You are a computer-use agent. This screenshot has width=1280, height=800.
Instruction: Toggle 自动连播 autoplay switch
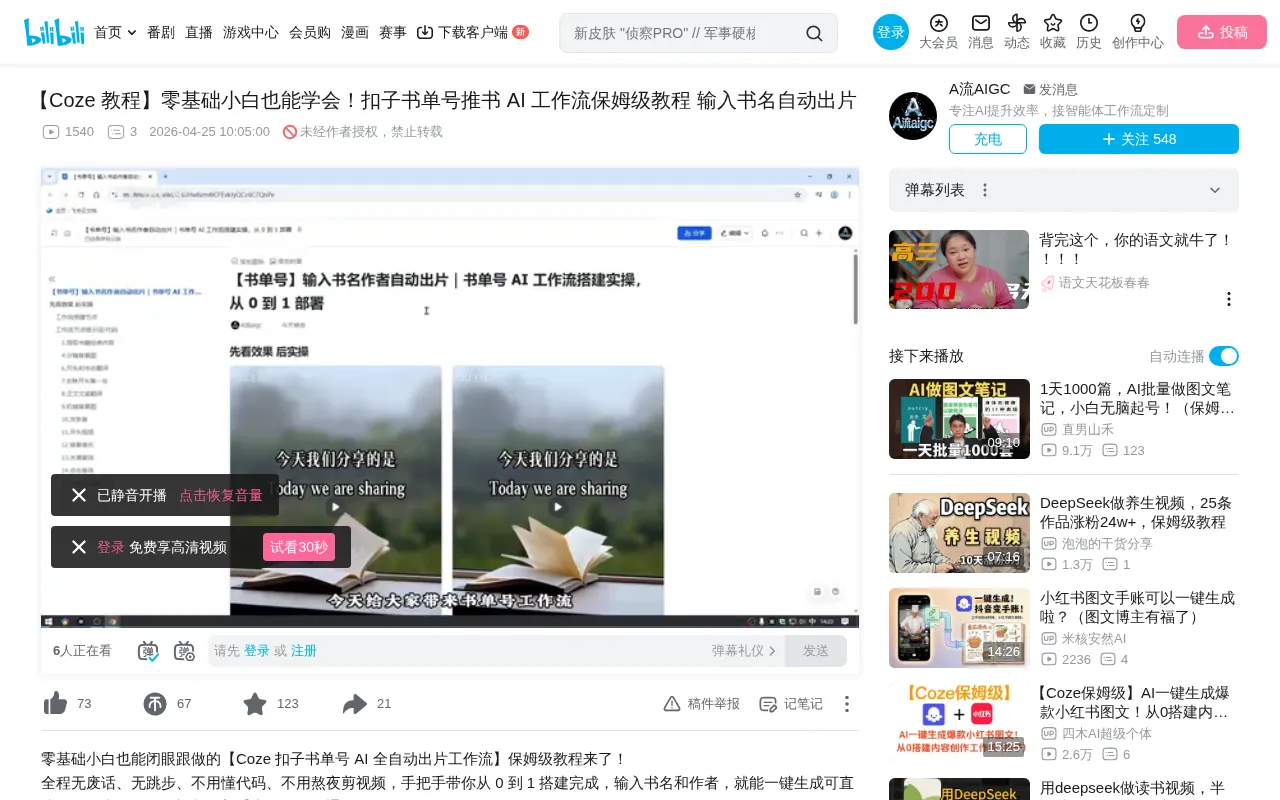pyautogui.click(x=1224, y=356)
